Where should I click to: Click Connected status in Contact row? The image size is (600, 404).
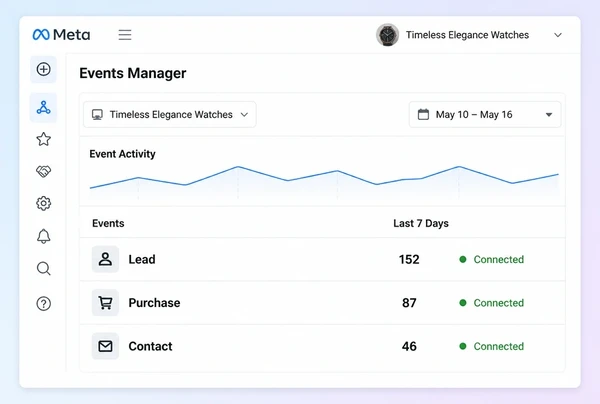click(x=492, y=347)
